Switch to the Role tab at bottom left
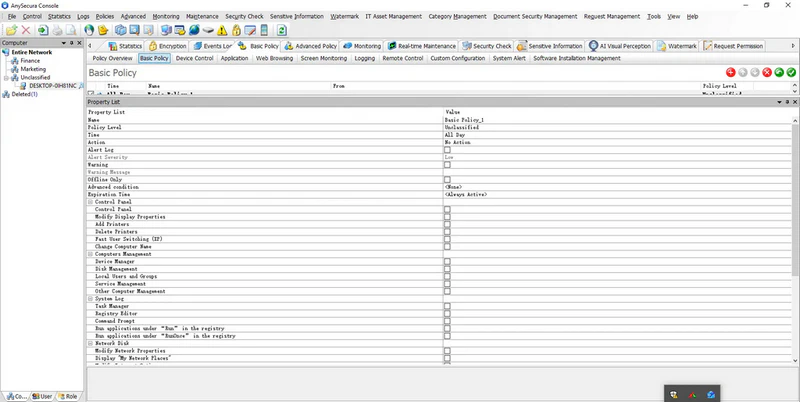The width and height of the screenshot is (800, 402). coord(68,396)
